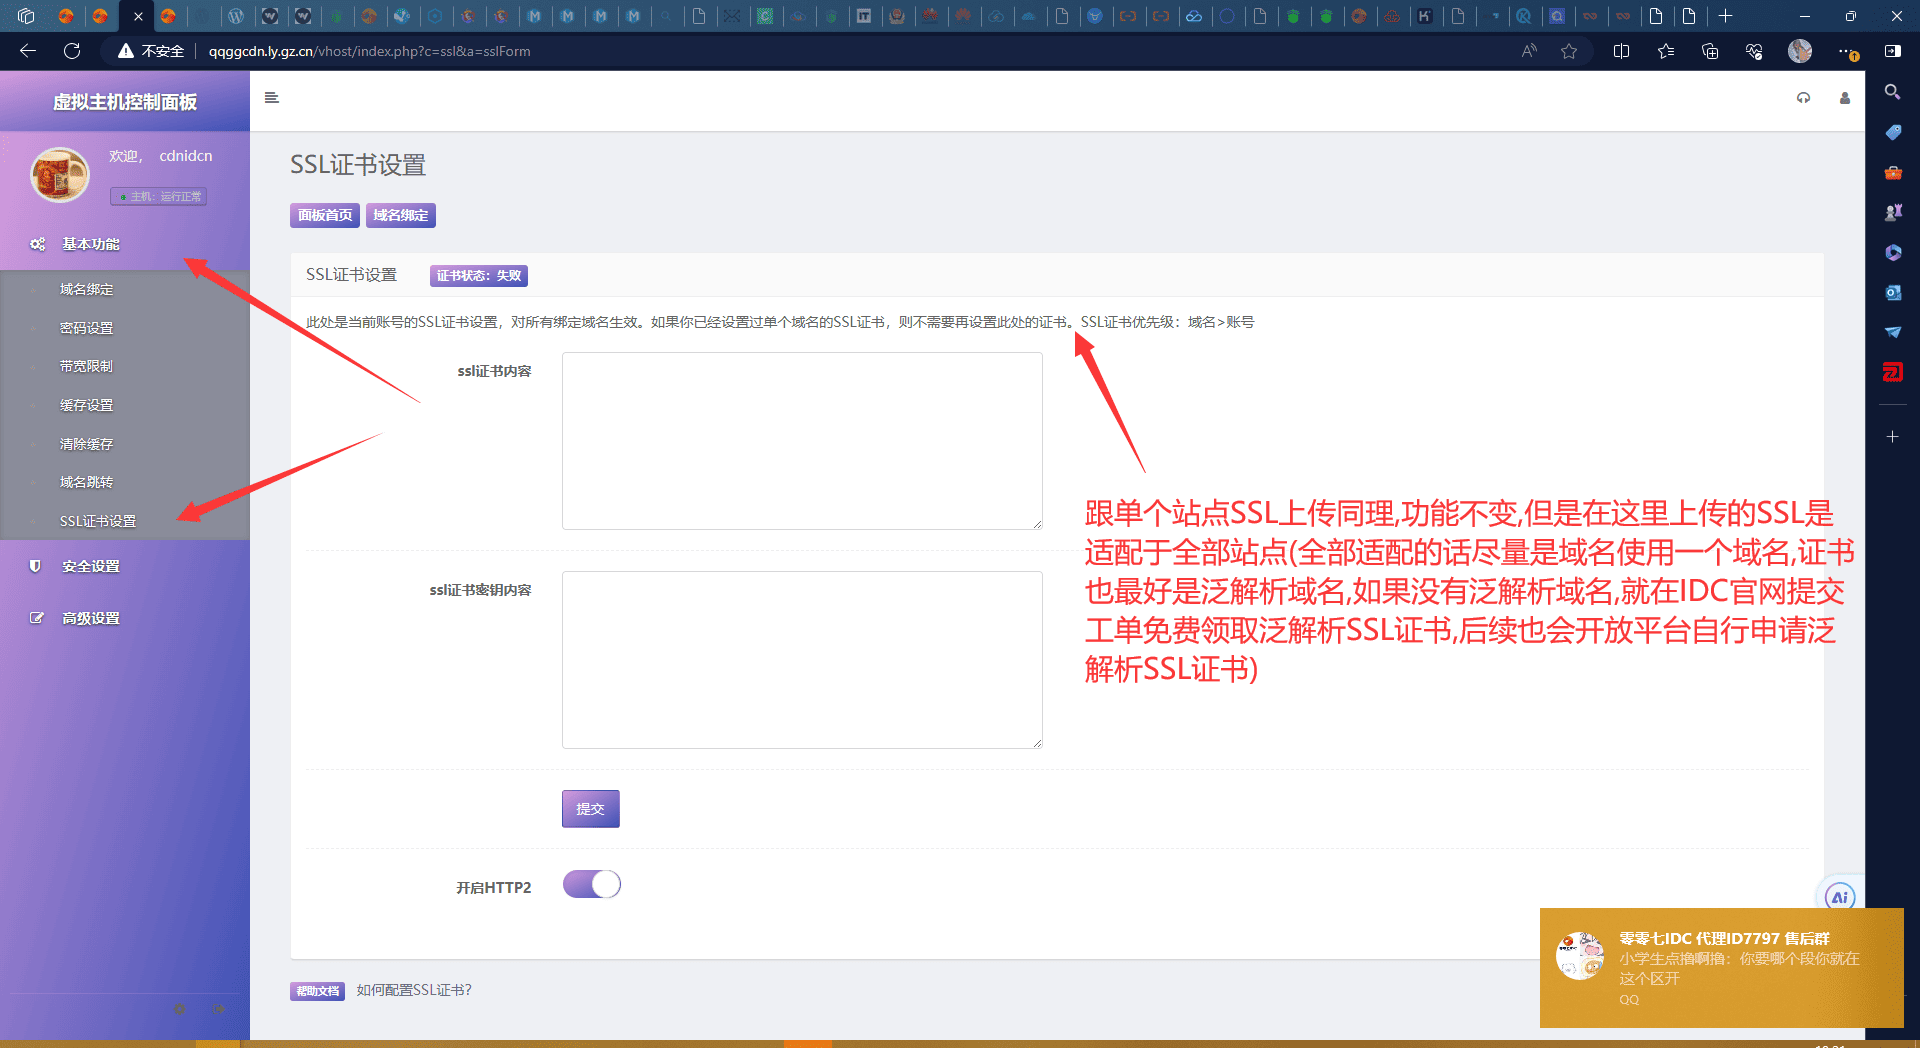
Task: Click the browser refresh icon
Action: coord(72,51)
